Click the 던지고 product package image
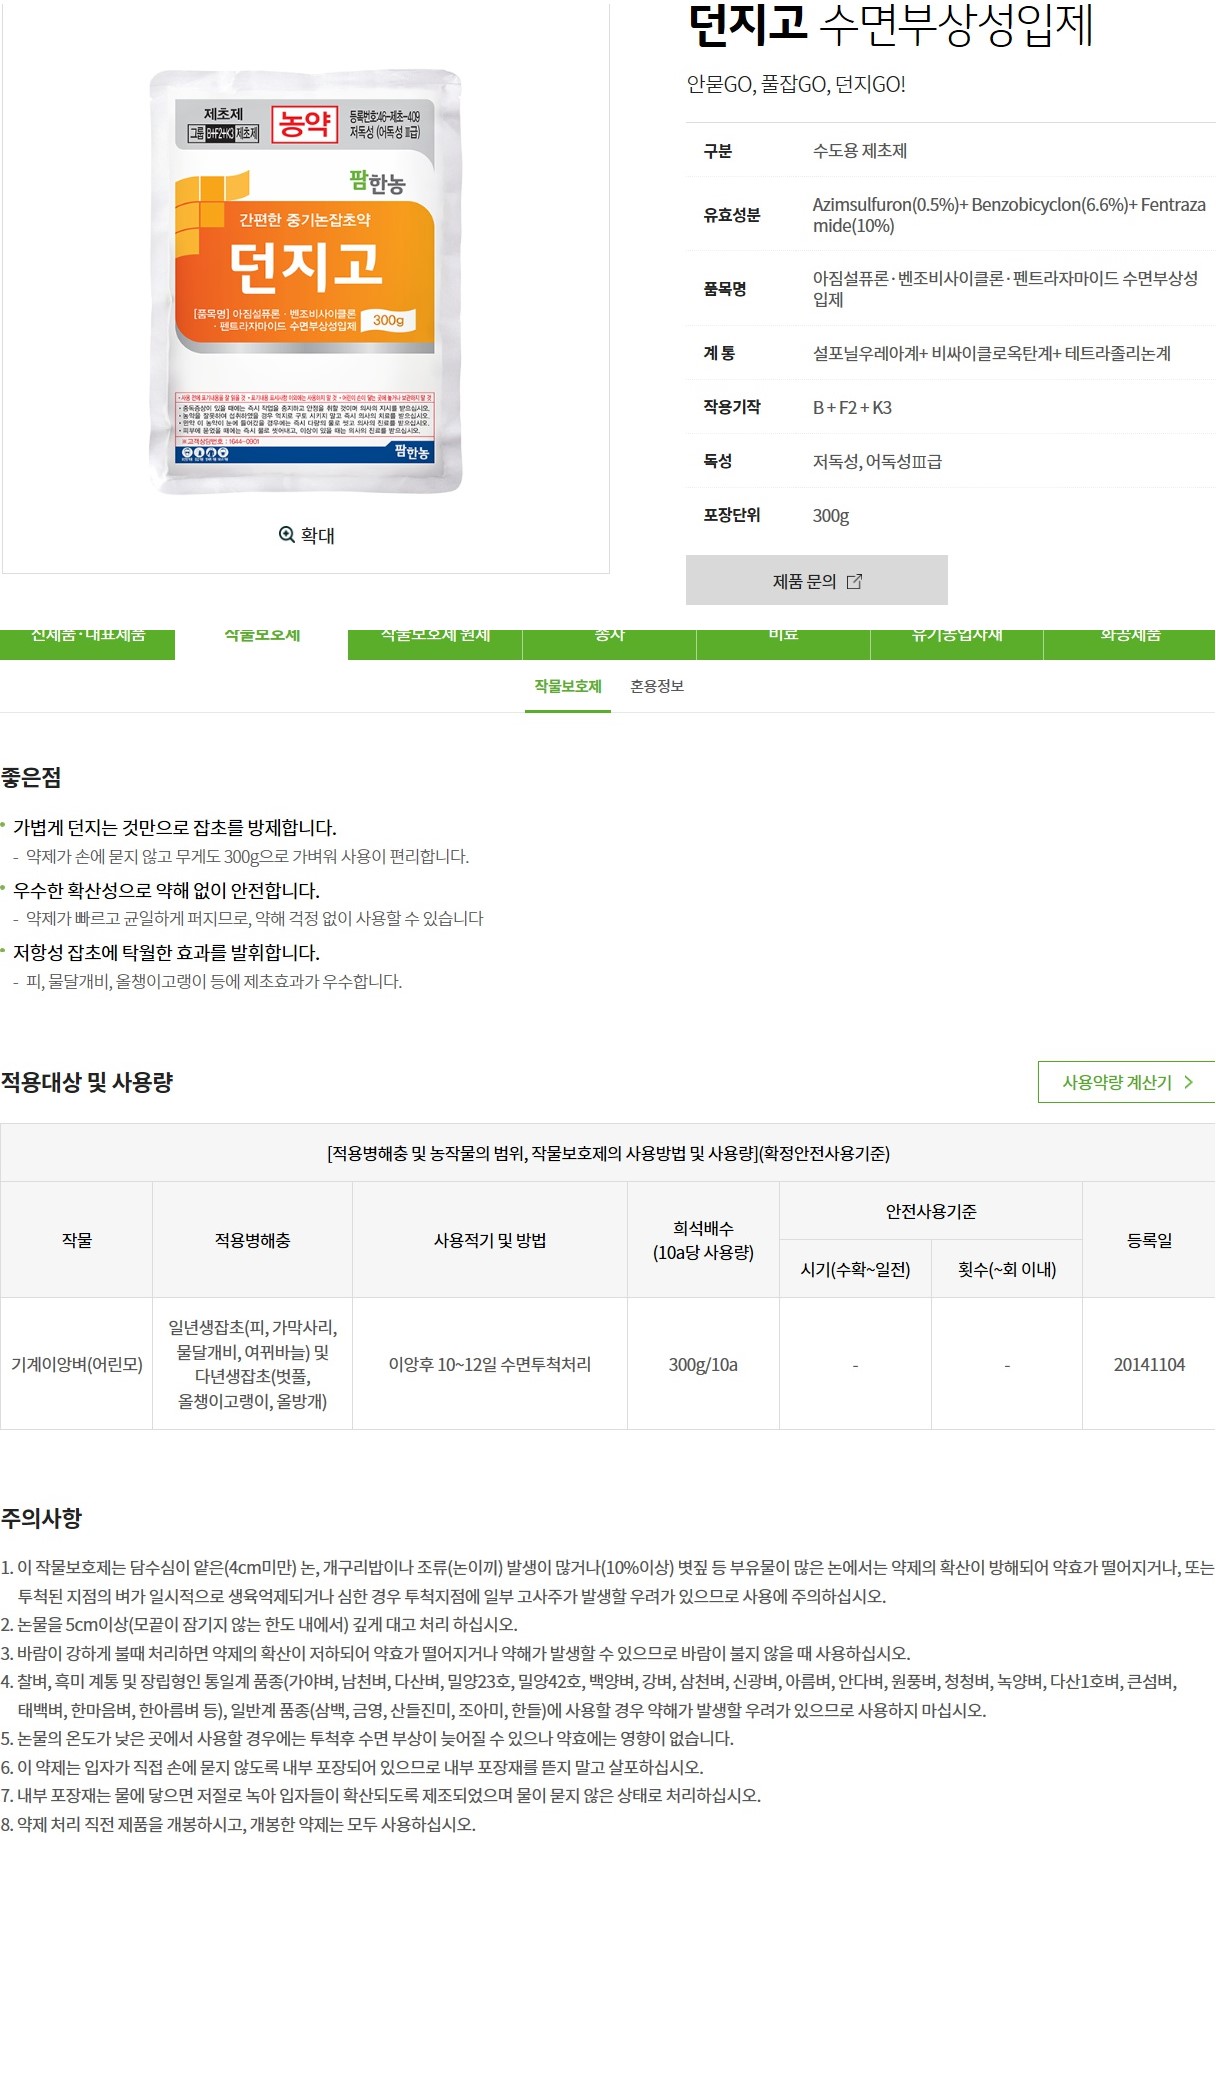Screen dimensions: 1216x2078 coord(306,281)
